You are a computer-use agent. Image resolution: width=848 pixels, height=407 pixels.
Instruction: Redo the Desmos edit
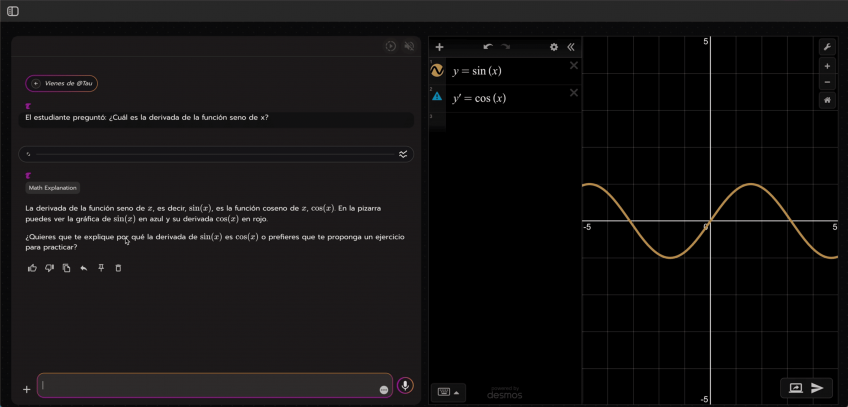click(x=506, y=47)
